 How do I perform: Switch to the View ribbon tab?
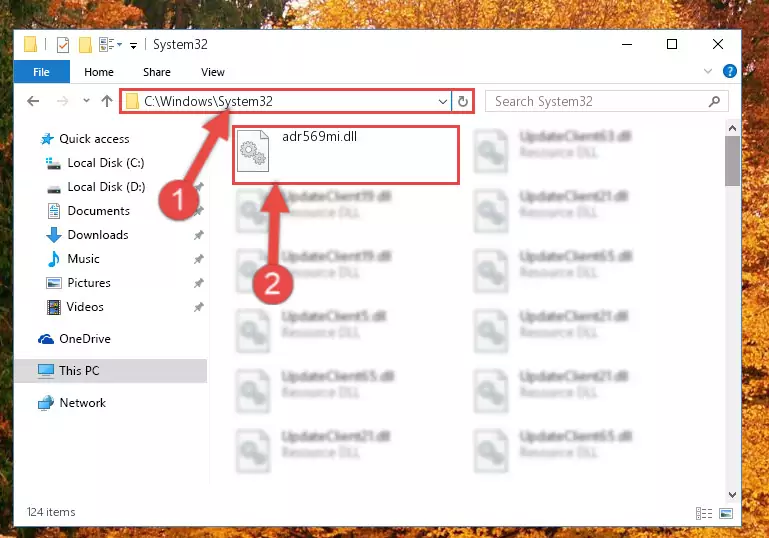tap(213, 72)
